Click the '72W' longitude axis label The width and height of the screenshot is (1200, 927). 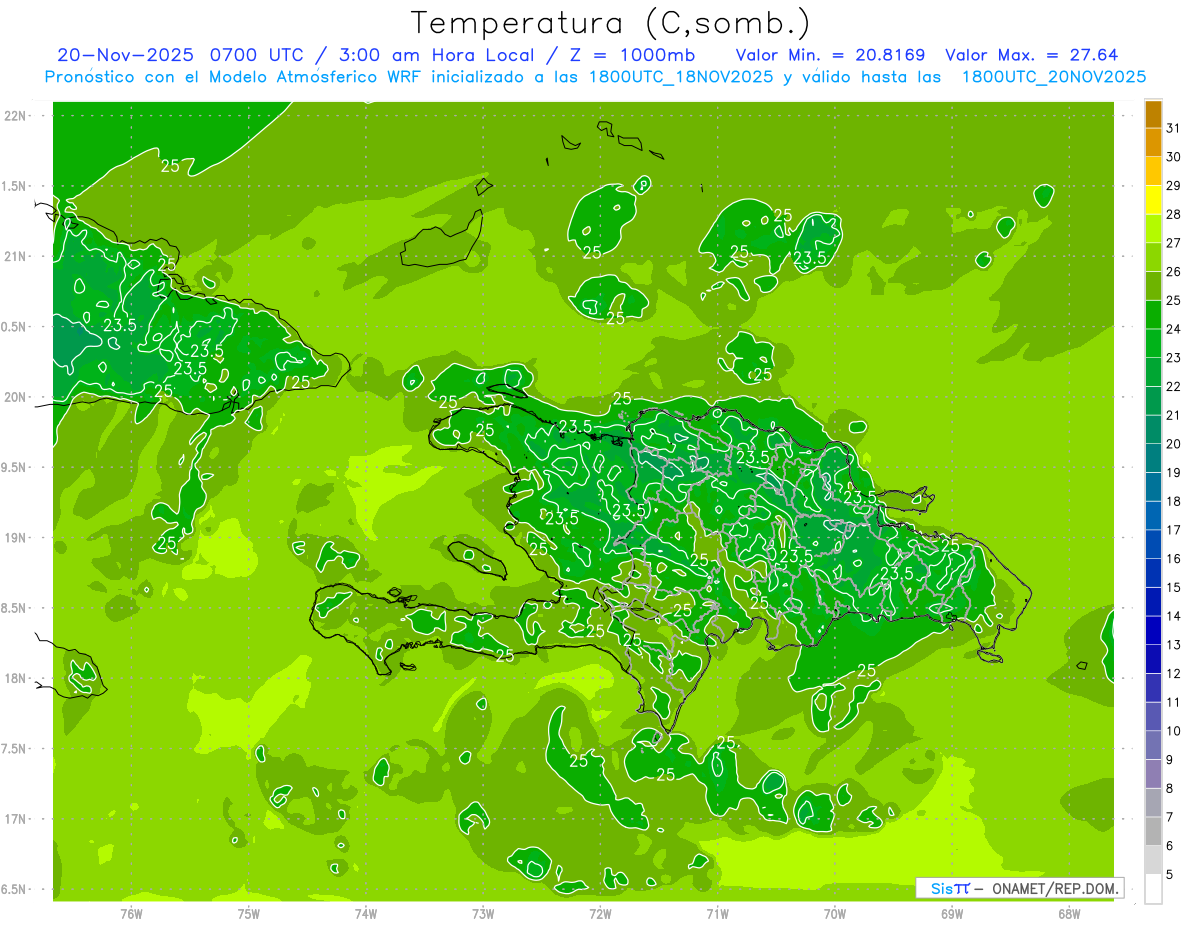click(600, 913)
